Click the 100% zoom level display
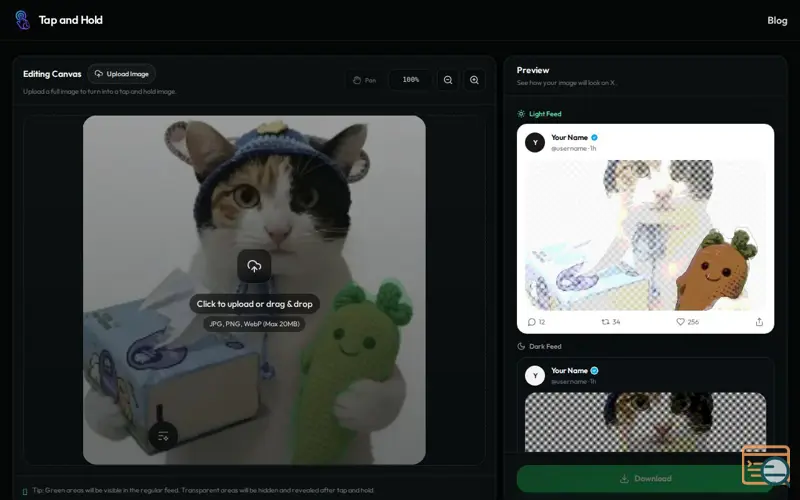The height and width of the screenshot is (500, 800). [x=411, y=80]
